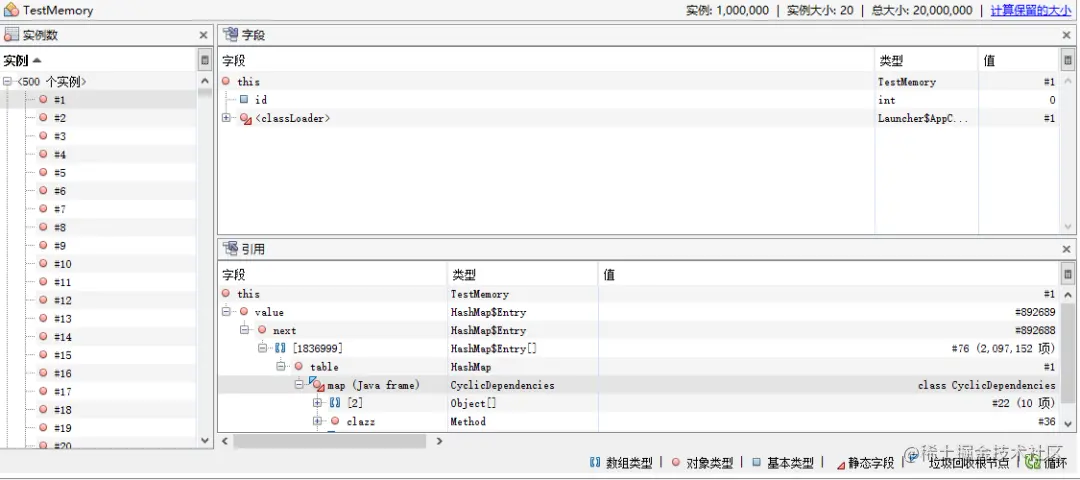This screenshot has width=1080, height=480.
Task: Select instance #8
Action: (59, 227)
